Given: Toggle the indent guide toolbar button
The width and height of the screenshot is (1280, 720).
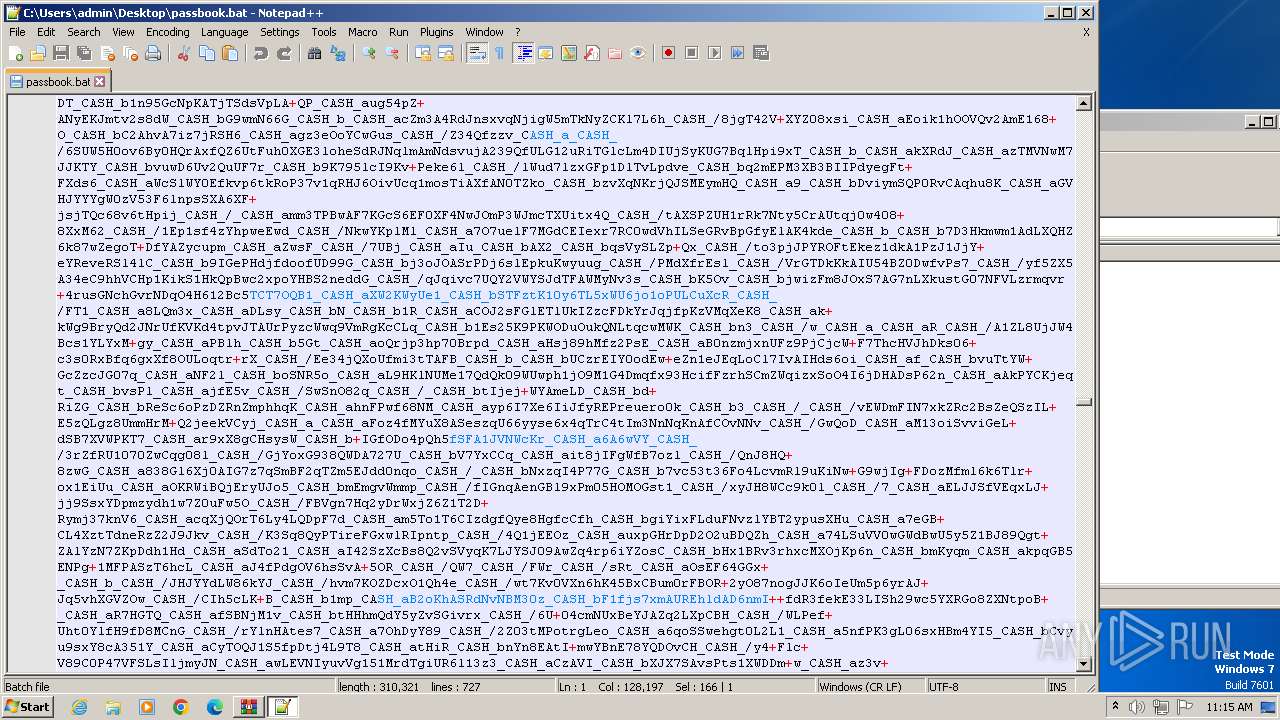Looking at the screenshot, I should tap(524, 53).
